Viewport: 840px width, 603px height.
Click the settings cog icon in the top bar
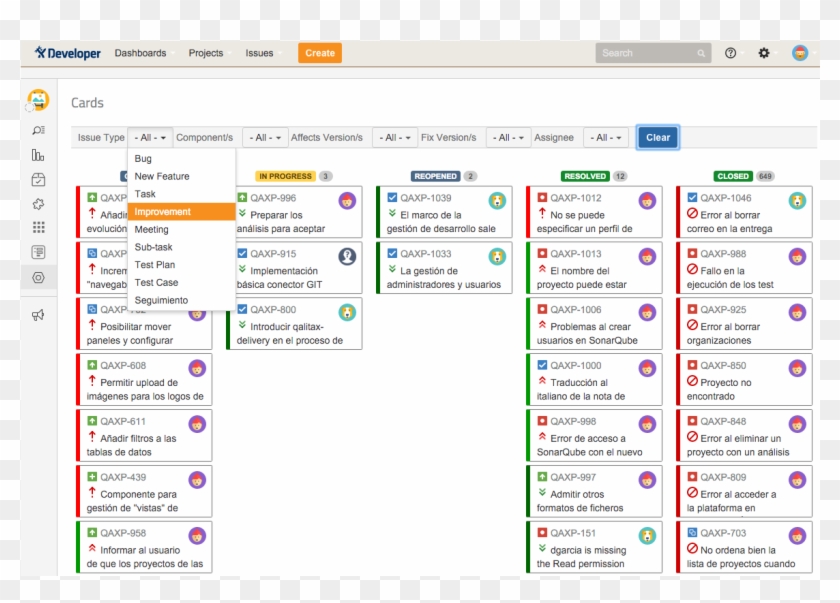coord(763,53)
